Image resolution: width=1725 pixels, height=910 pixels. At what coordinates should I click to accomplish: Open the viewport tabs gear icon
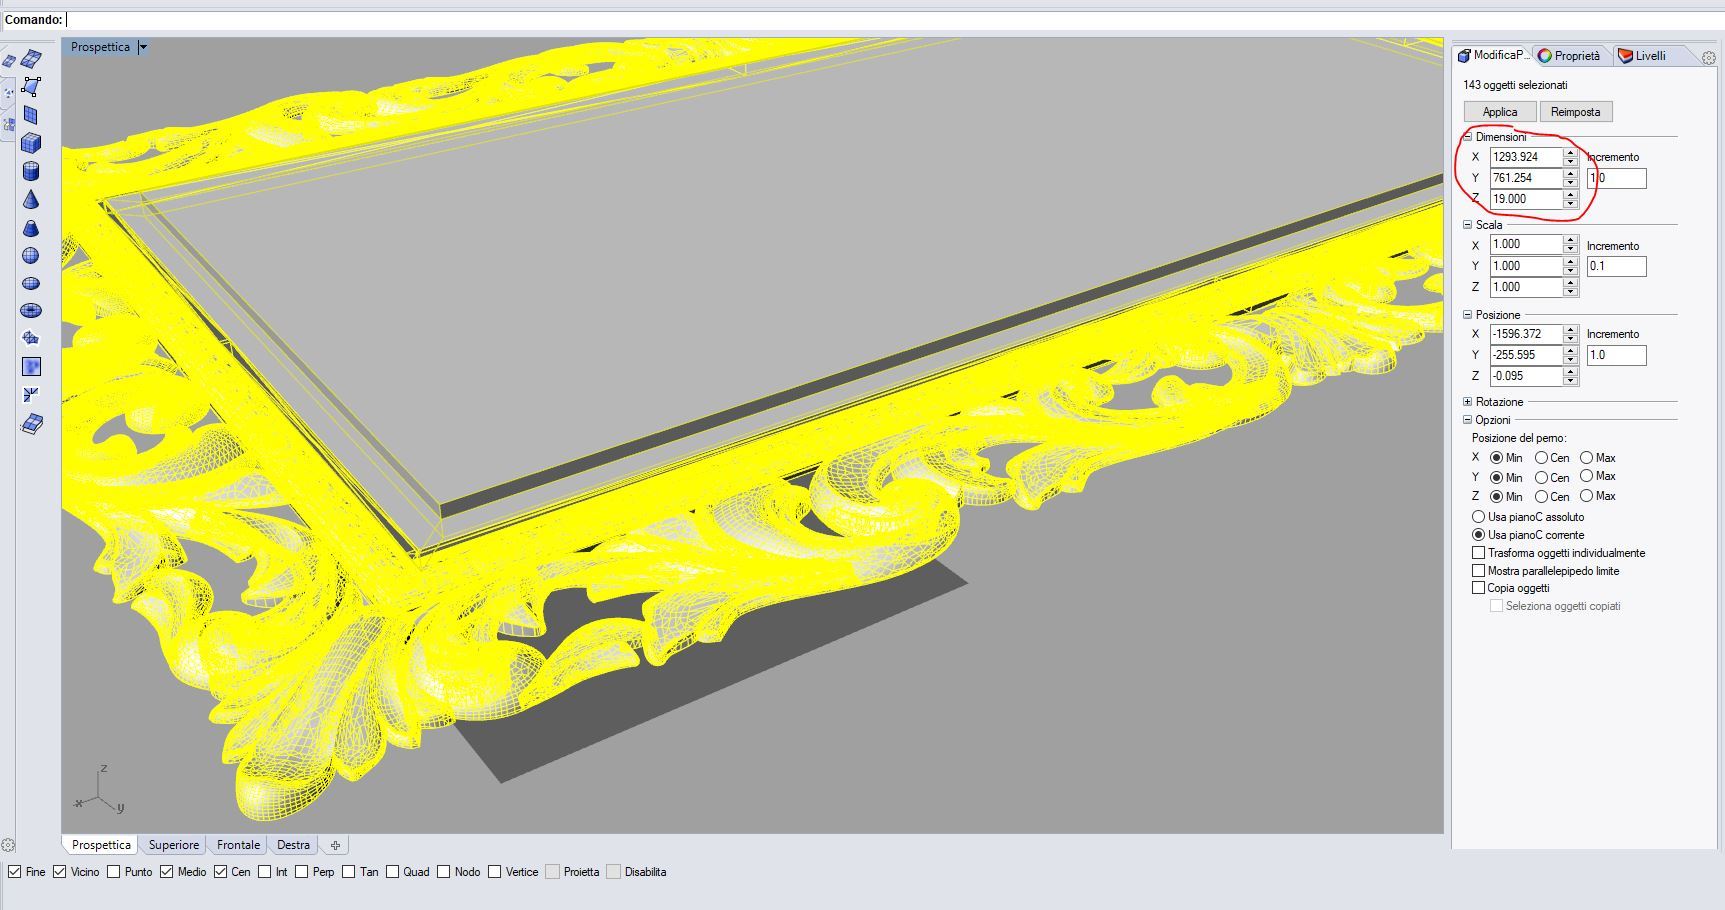pos(8,845)
